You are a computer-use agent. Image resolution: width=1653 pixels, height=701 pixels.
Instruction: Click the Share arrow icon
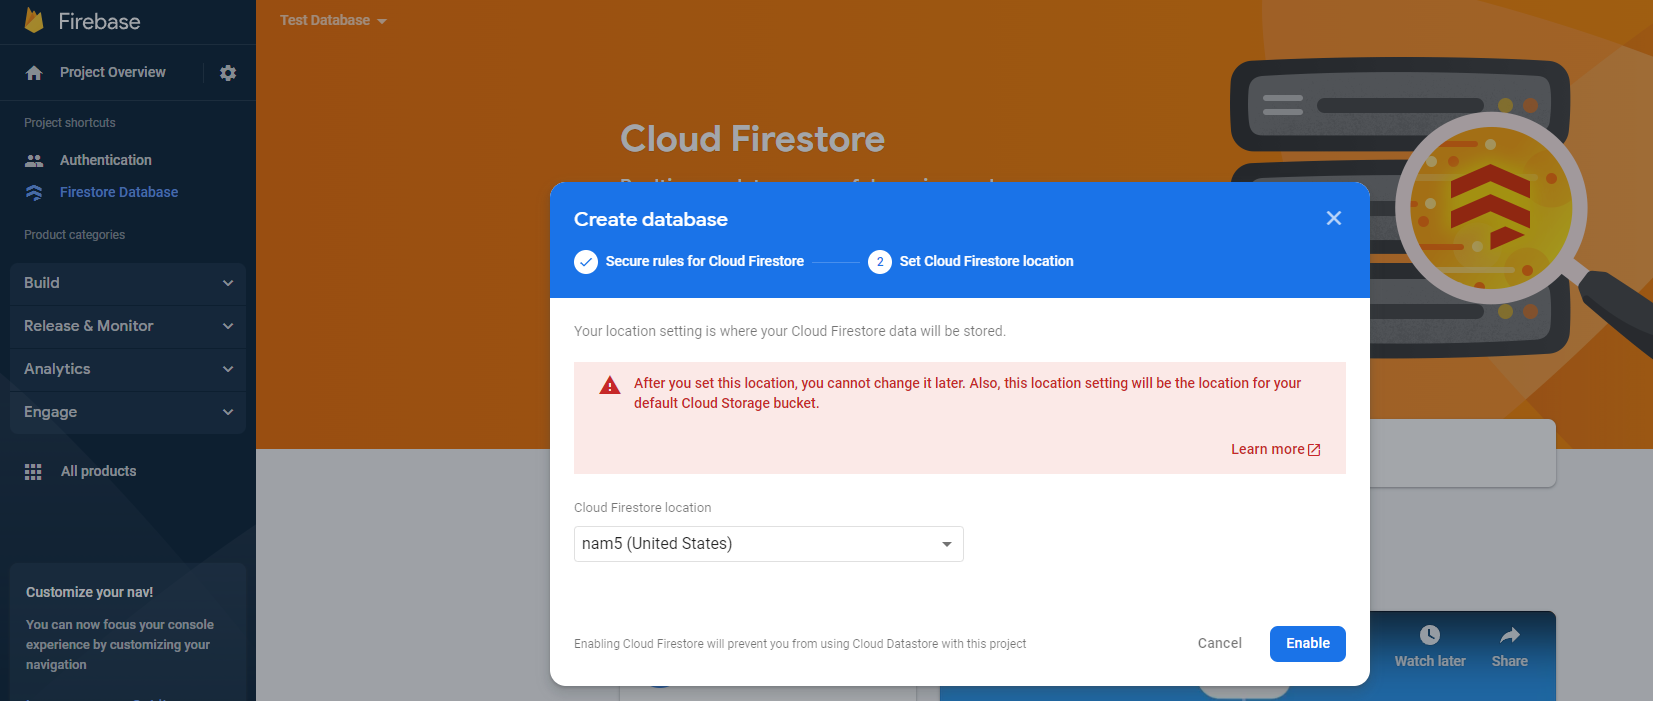click(1510, 635)
